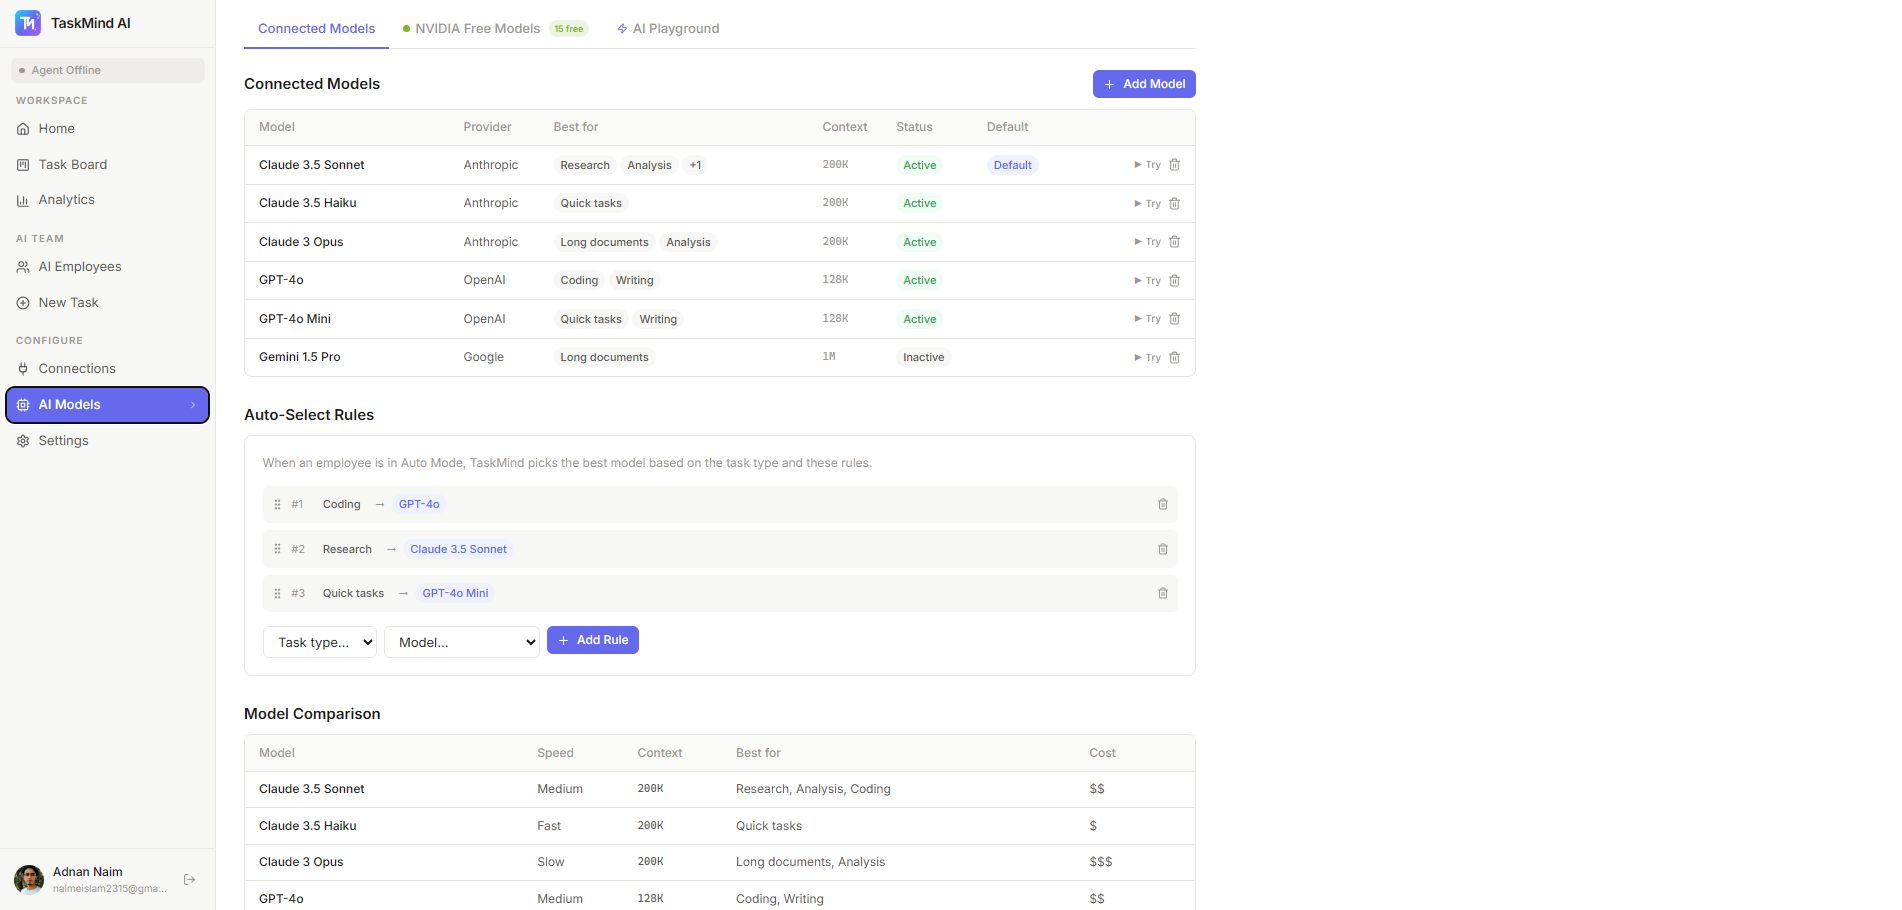This screenshot has height=910, width=1902.
Task: Click the TaskMind AI logo icon
Action: (28, 23)
